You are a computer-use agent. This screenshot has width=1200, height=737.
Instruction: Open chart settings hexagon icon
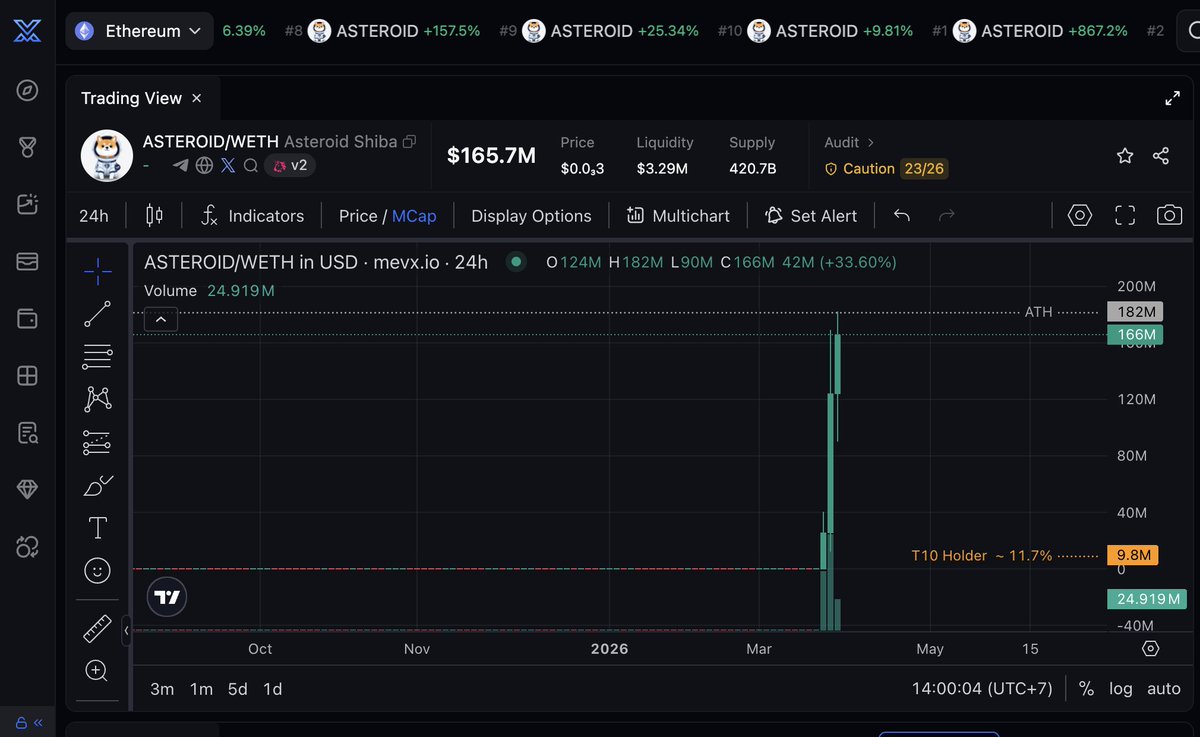(1080, 215)
